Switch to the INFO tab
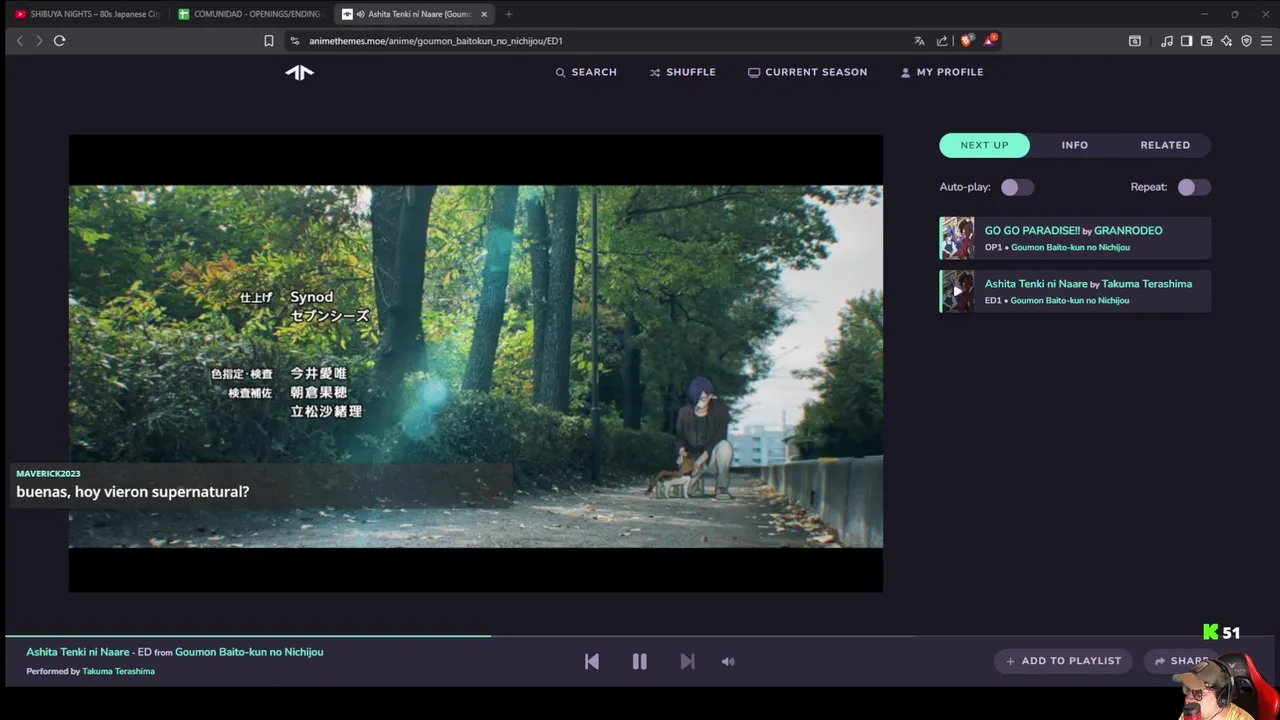 (1075, 145)
